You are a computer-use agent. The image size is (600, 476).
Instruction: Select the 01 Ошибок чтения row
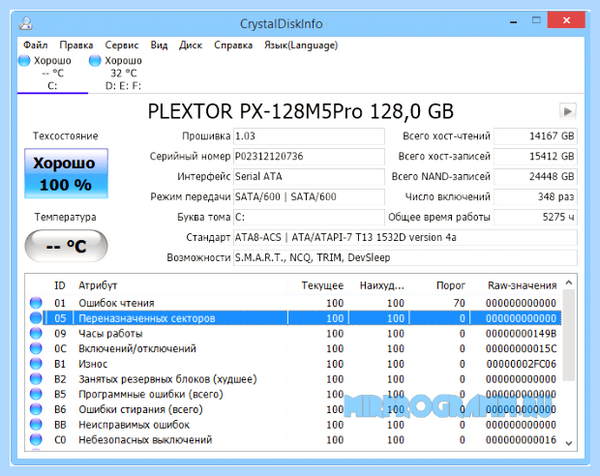coord(295,303)
